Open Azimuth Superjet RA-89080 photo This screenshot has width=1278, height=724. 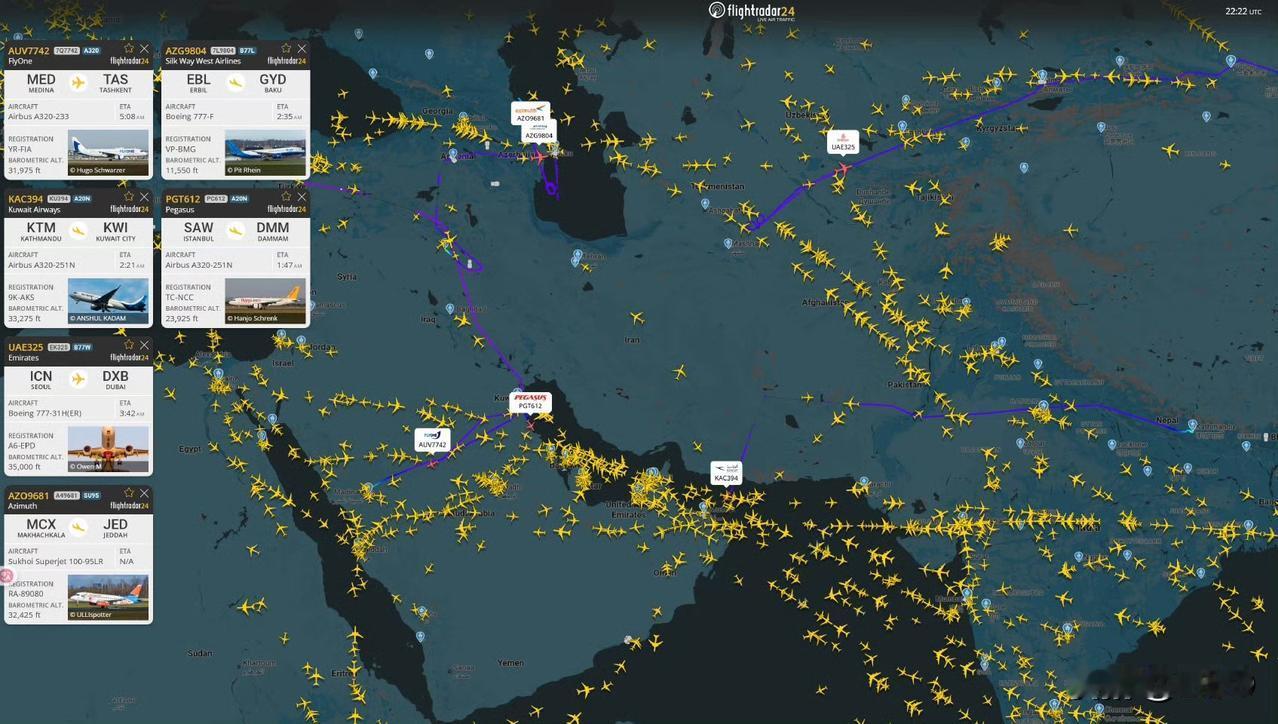(108, 597)
